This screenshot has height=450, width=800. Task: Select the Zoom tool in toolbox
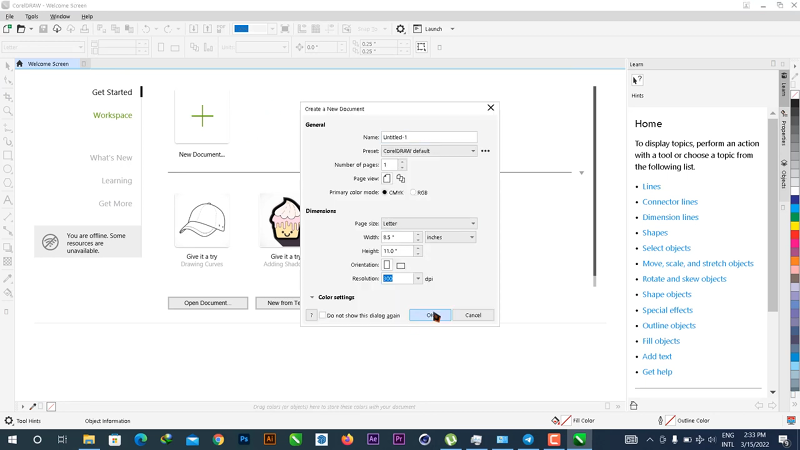[8, 111]
